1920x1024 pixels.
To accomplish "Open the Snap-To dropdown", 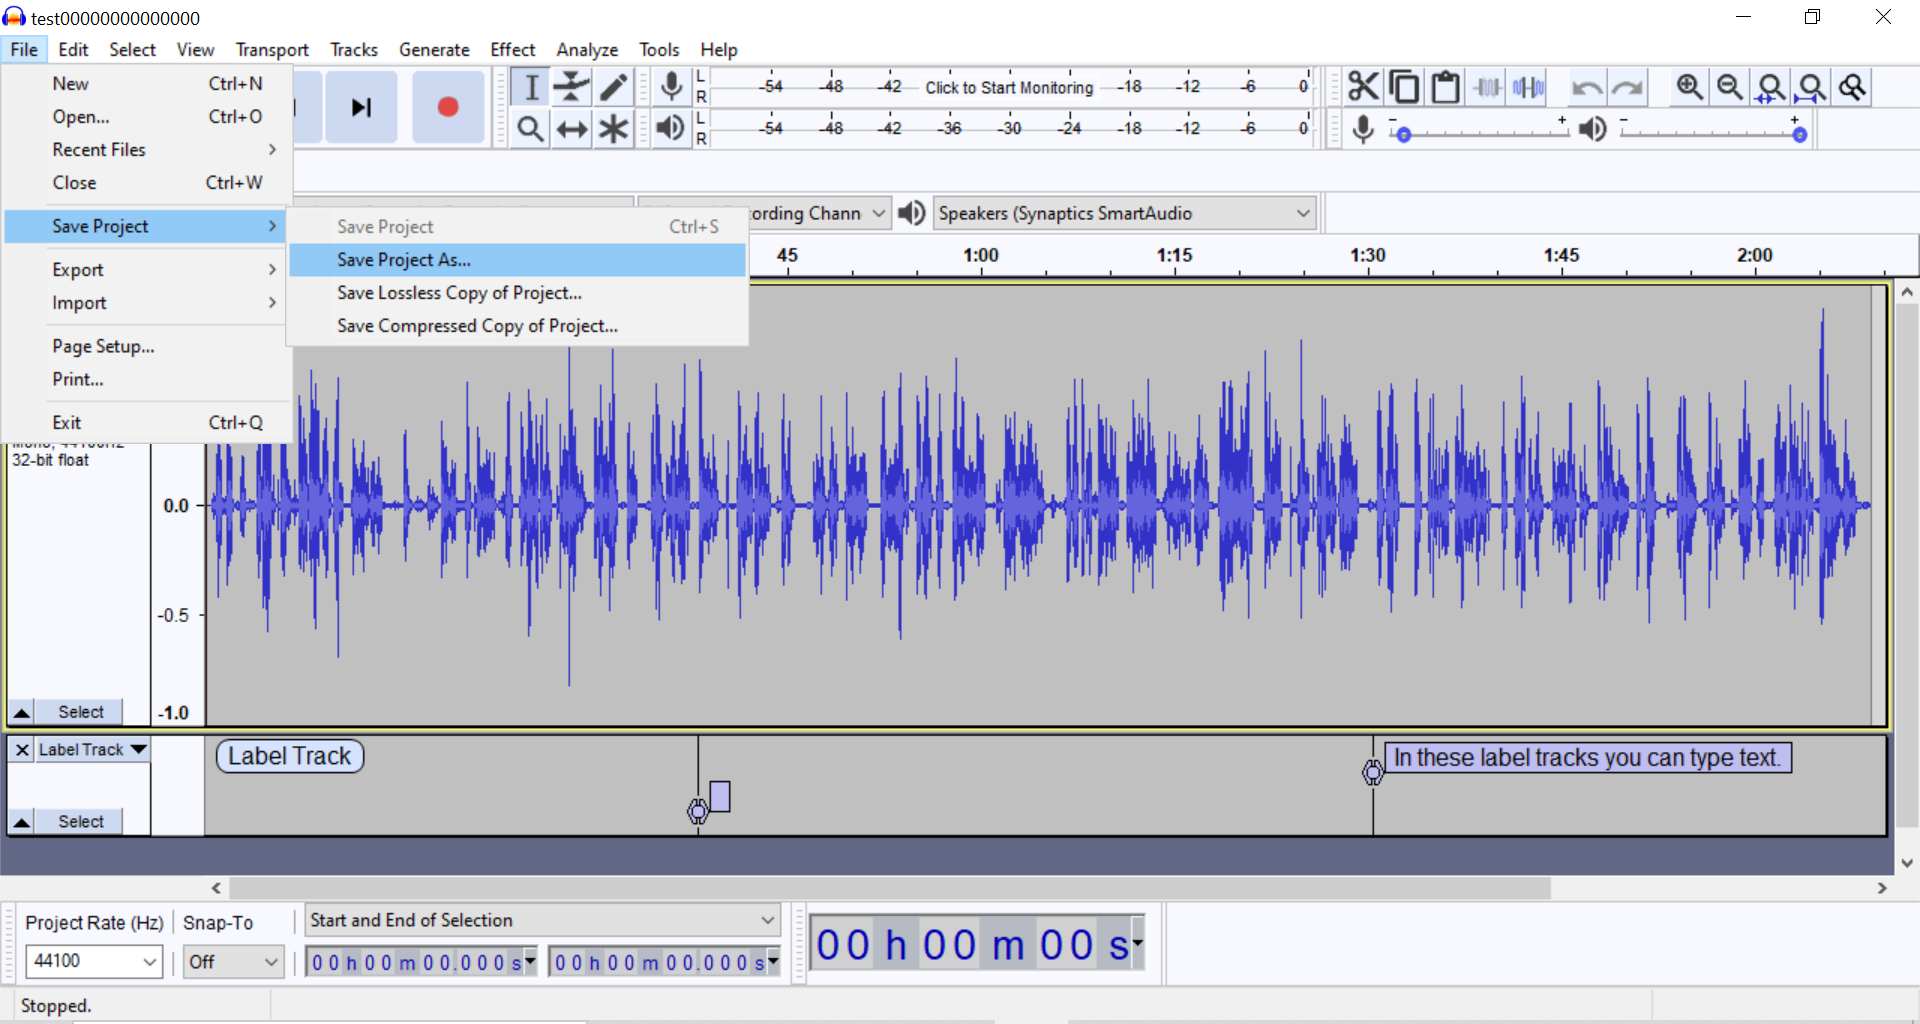I will click(232, 961).
